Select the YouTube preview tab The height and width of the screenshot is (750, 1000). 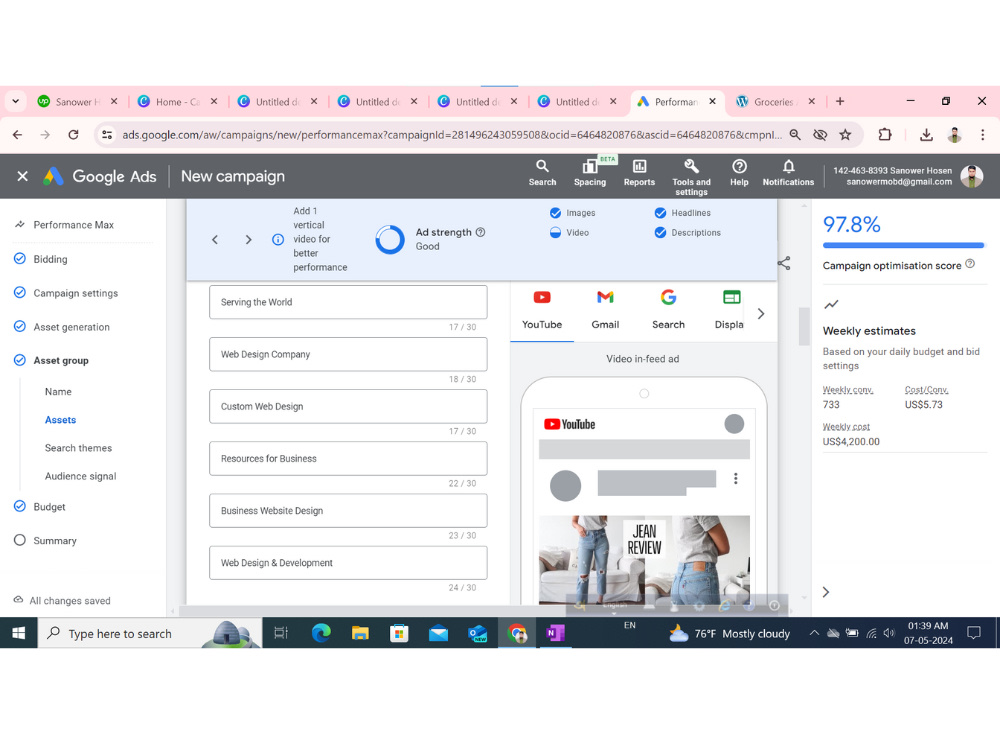pos(542,311)
